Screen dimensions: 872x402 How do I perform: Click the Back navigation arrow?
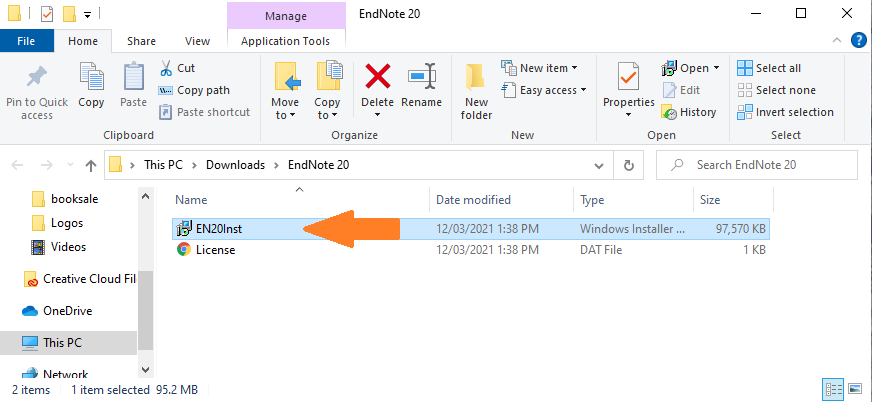18,165
